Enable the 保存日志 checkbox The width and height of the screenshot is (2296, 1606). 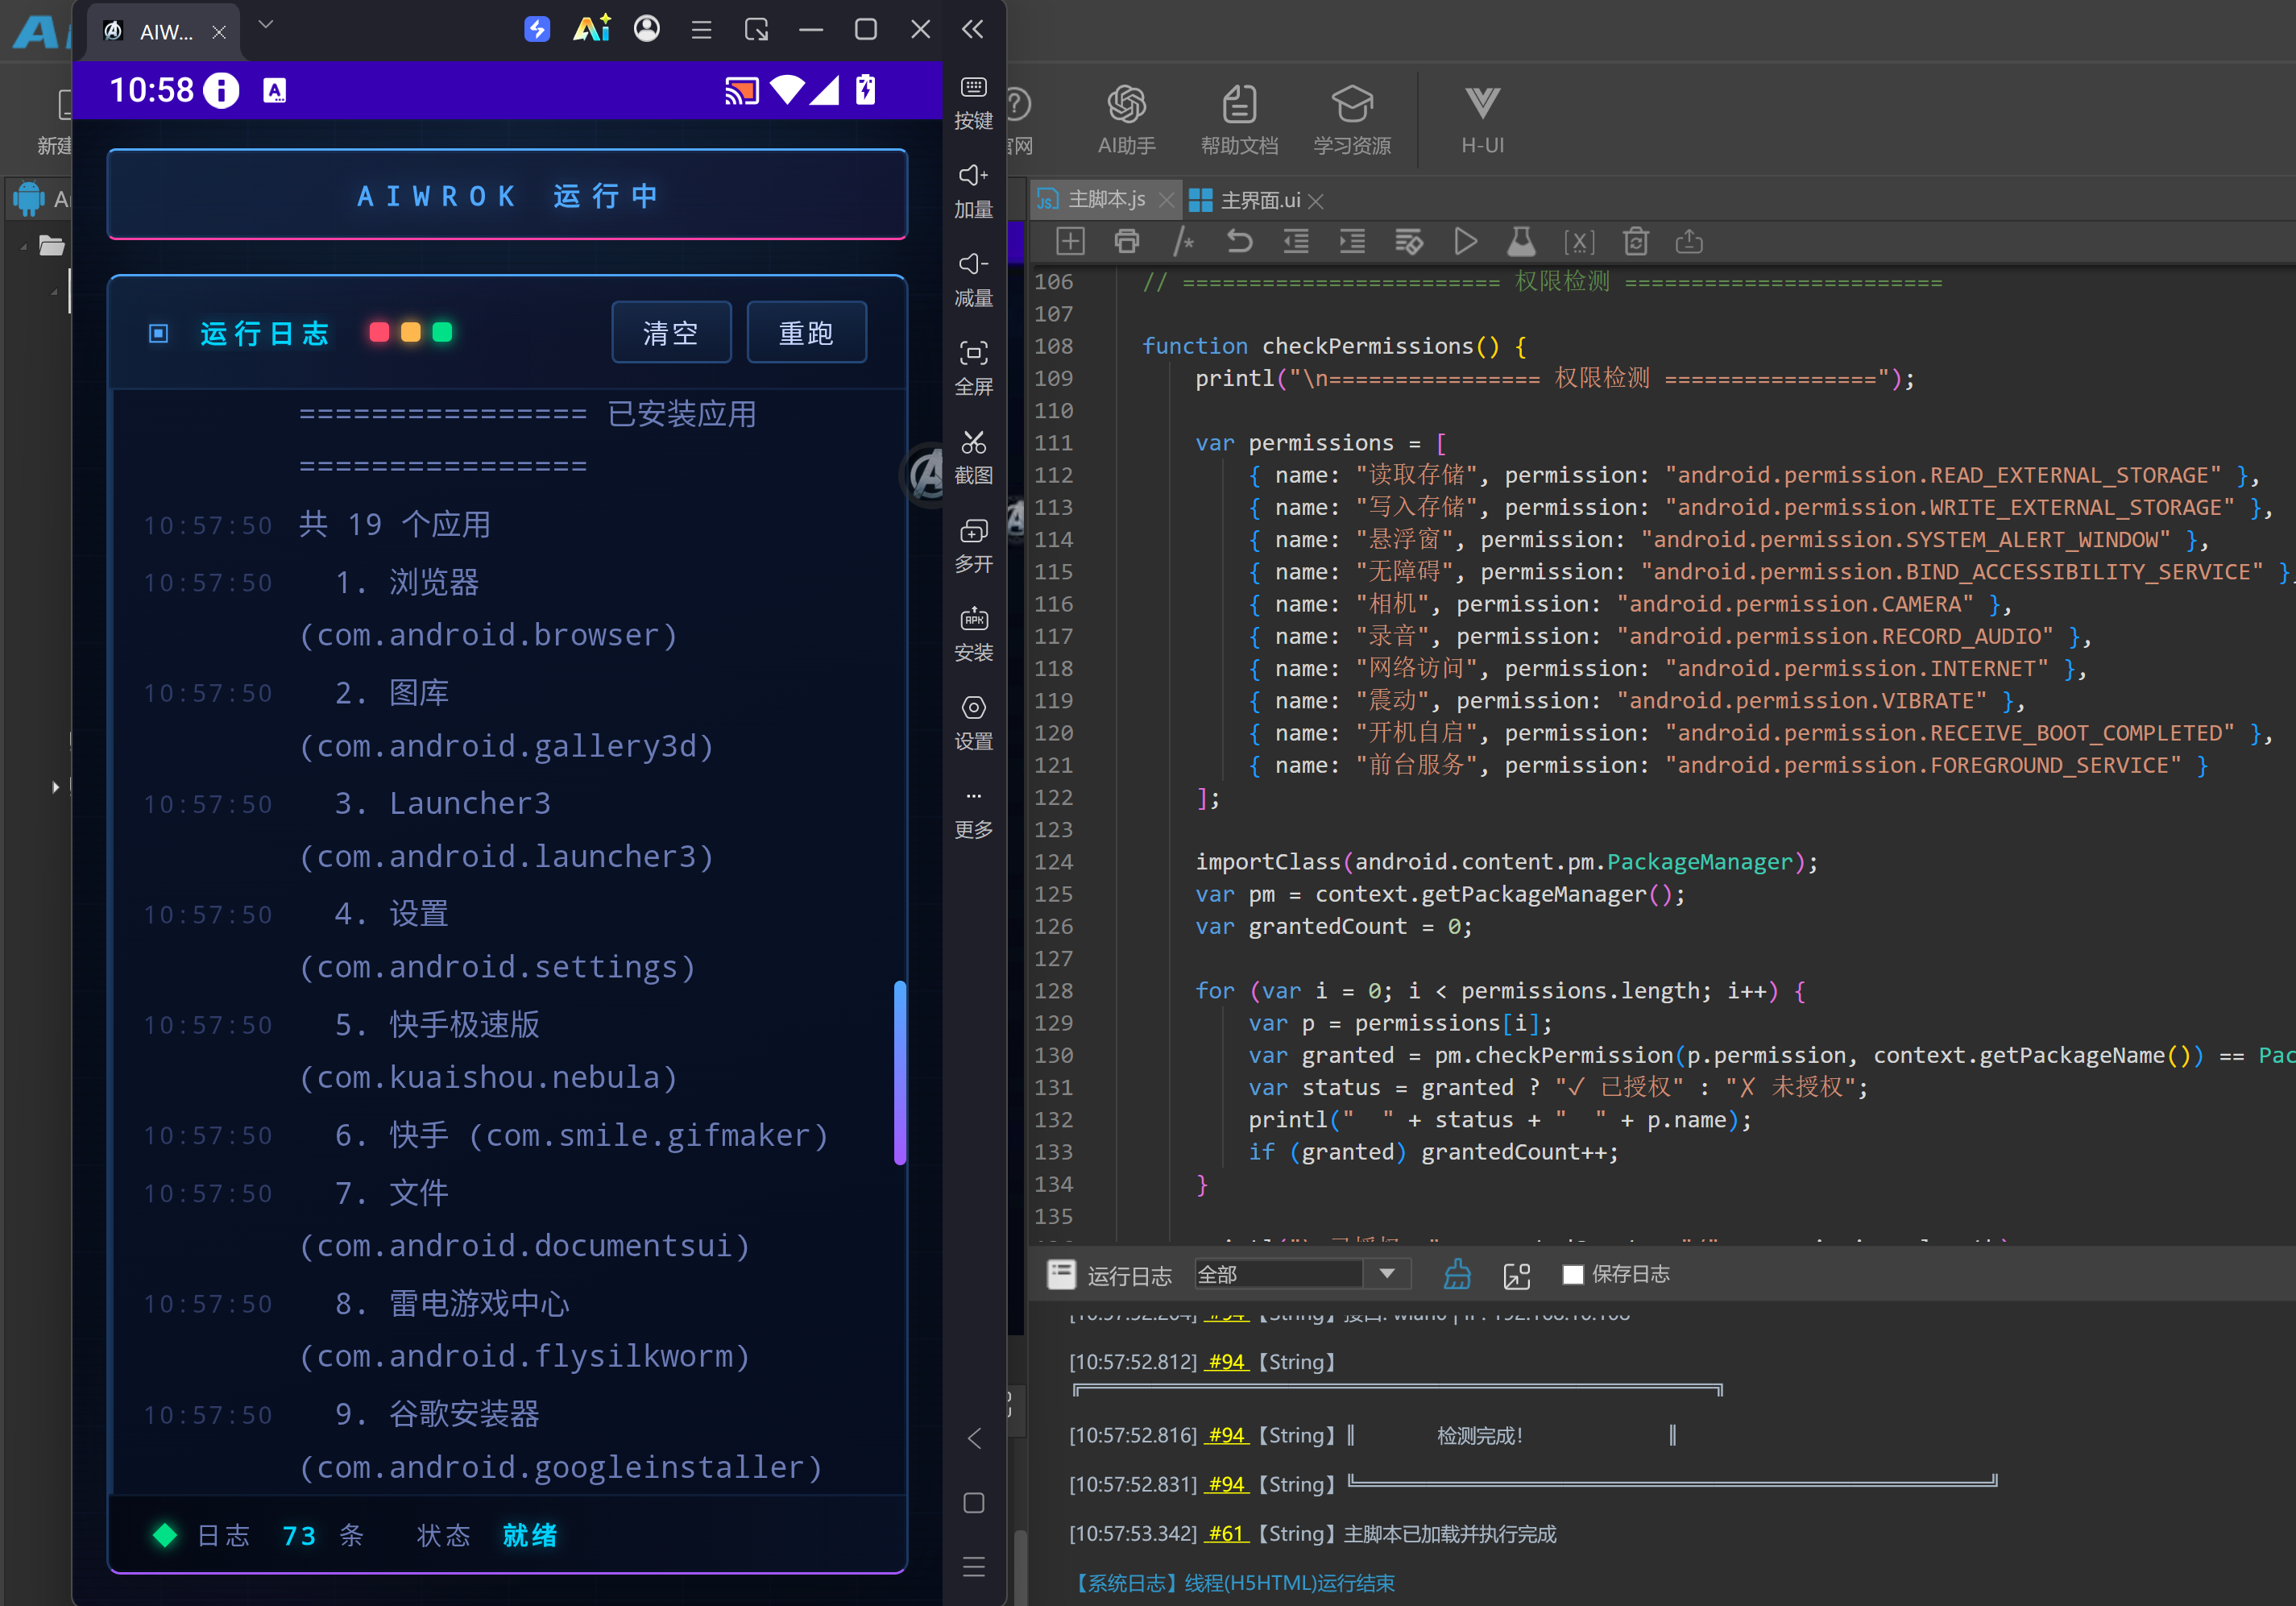(1573, 1274)
